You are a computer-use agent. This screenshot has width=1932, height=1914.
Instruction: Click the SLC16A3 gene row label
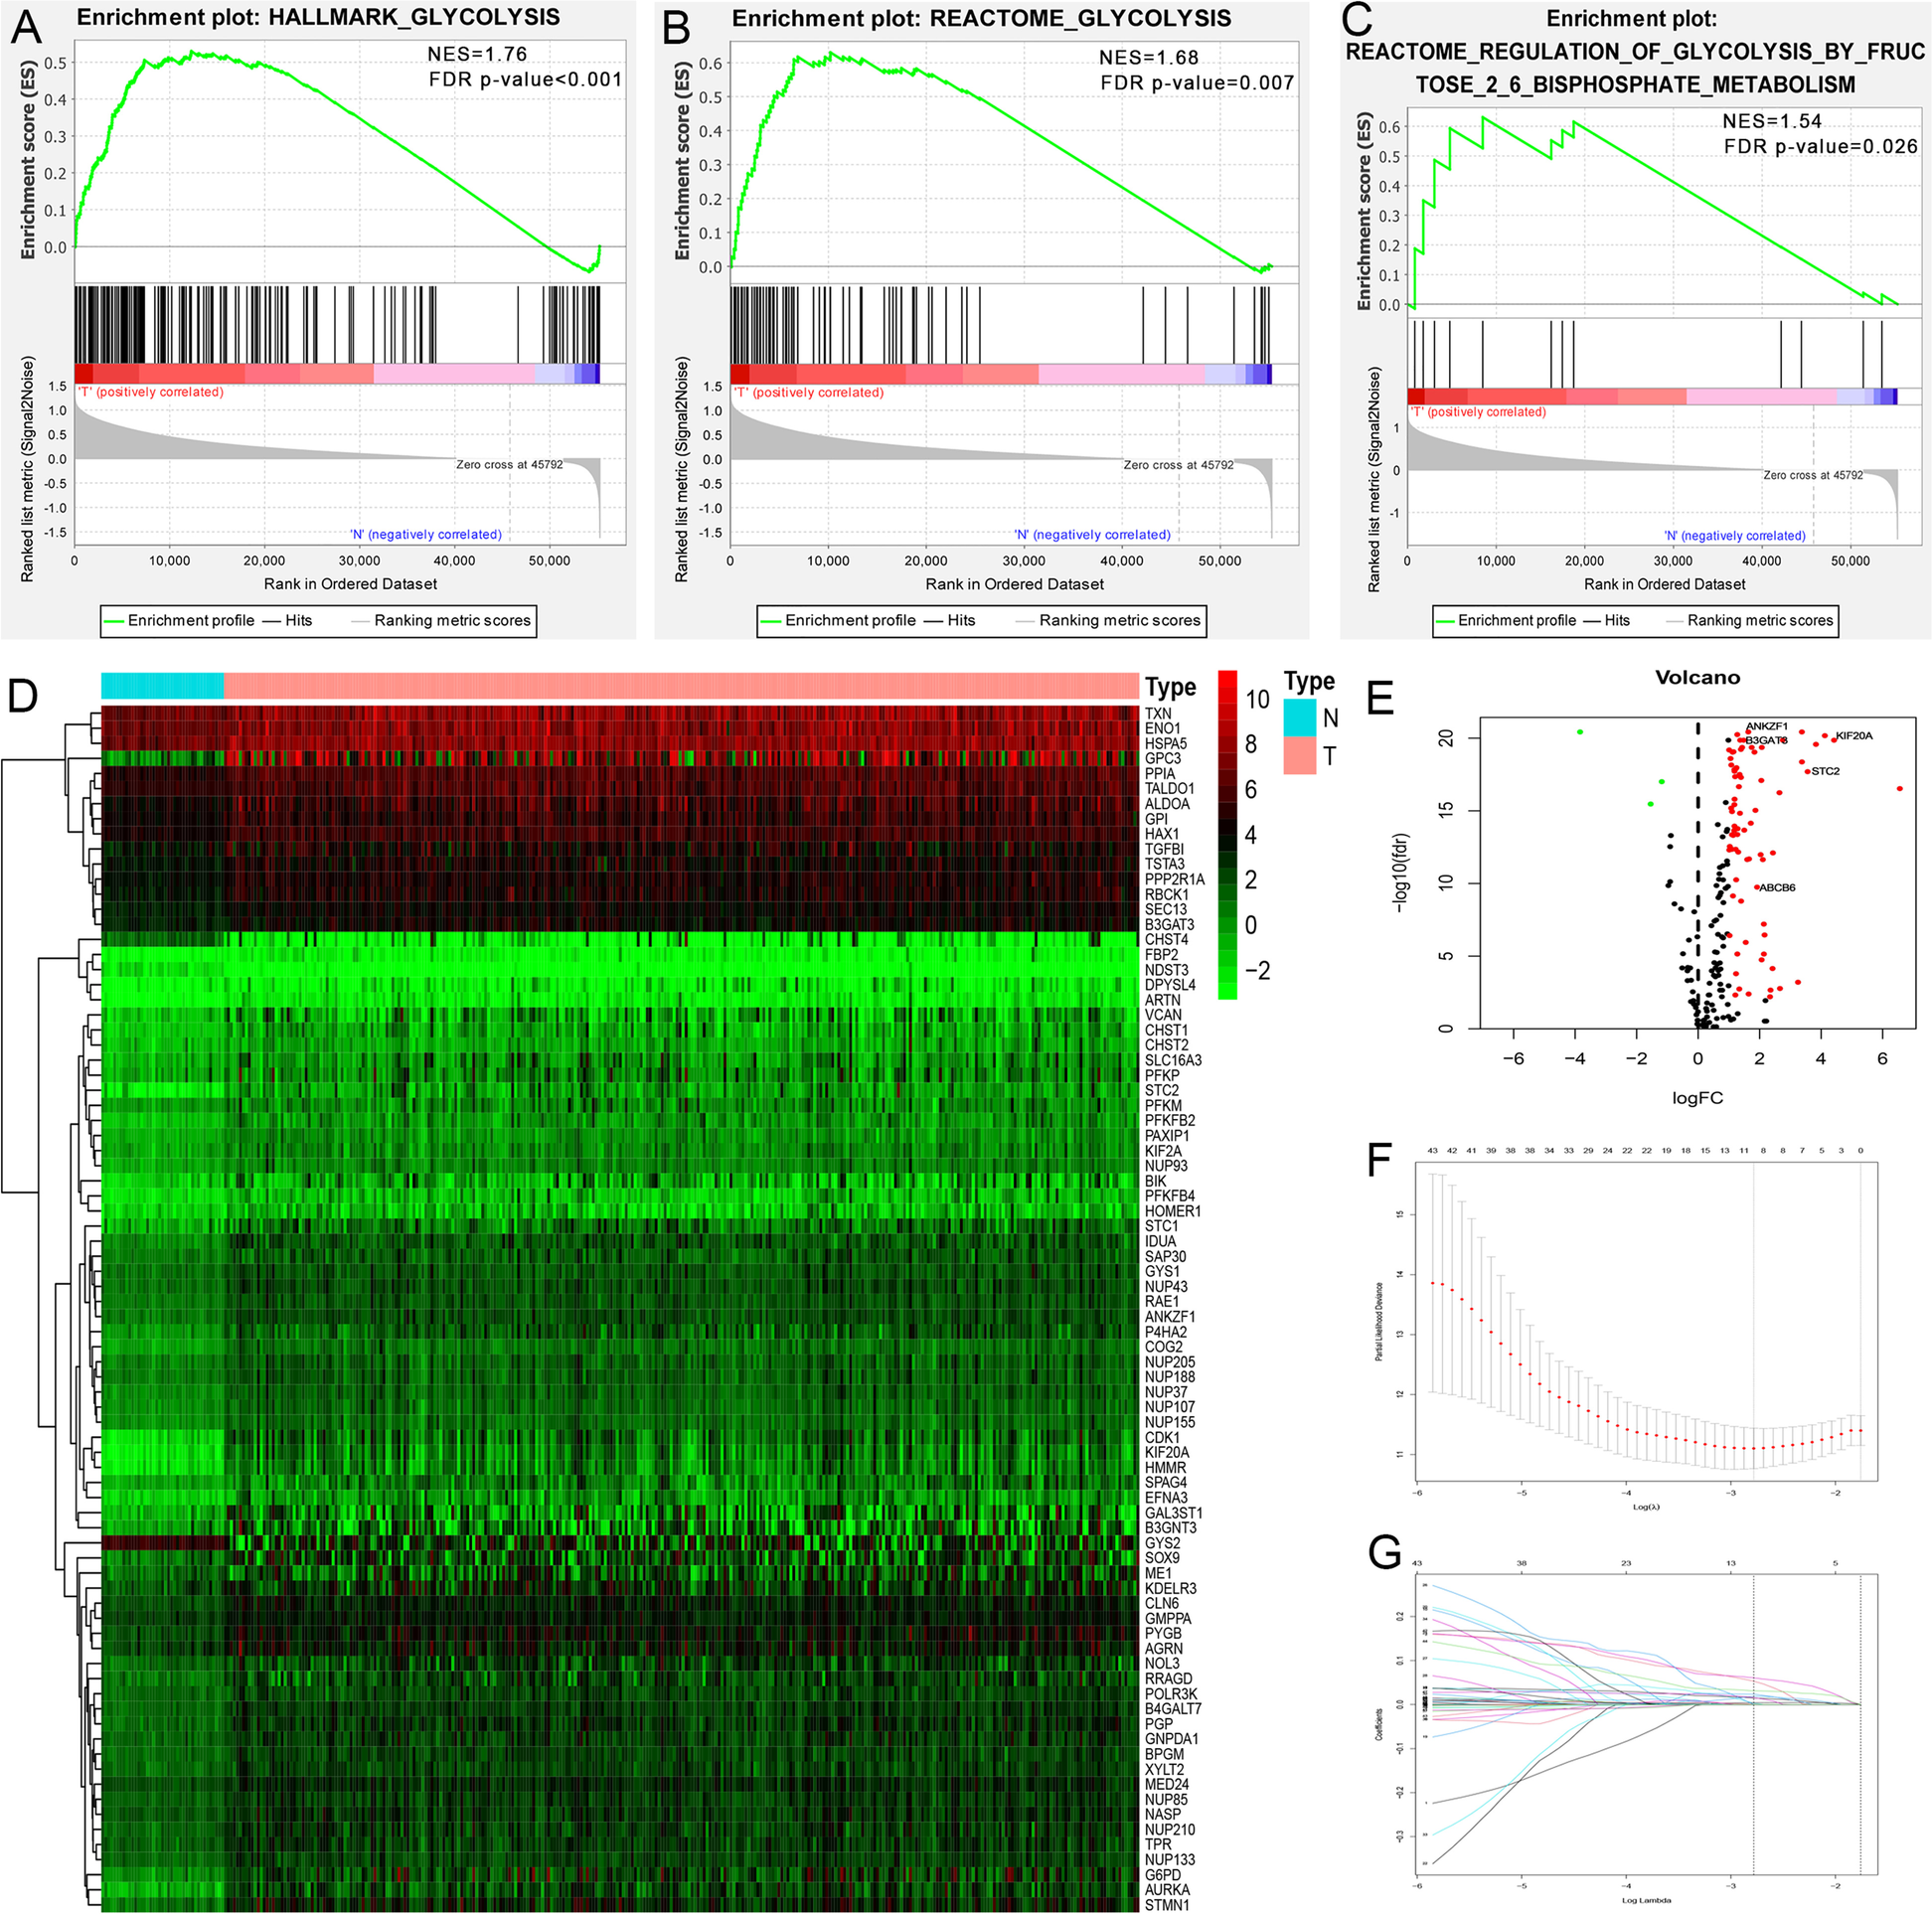tap(1174, 1060)
